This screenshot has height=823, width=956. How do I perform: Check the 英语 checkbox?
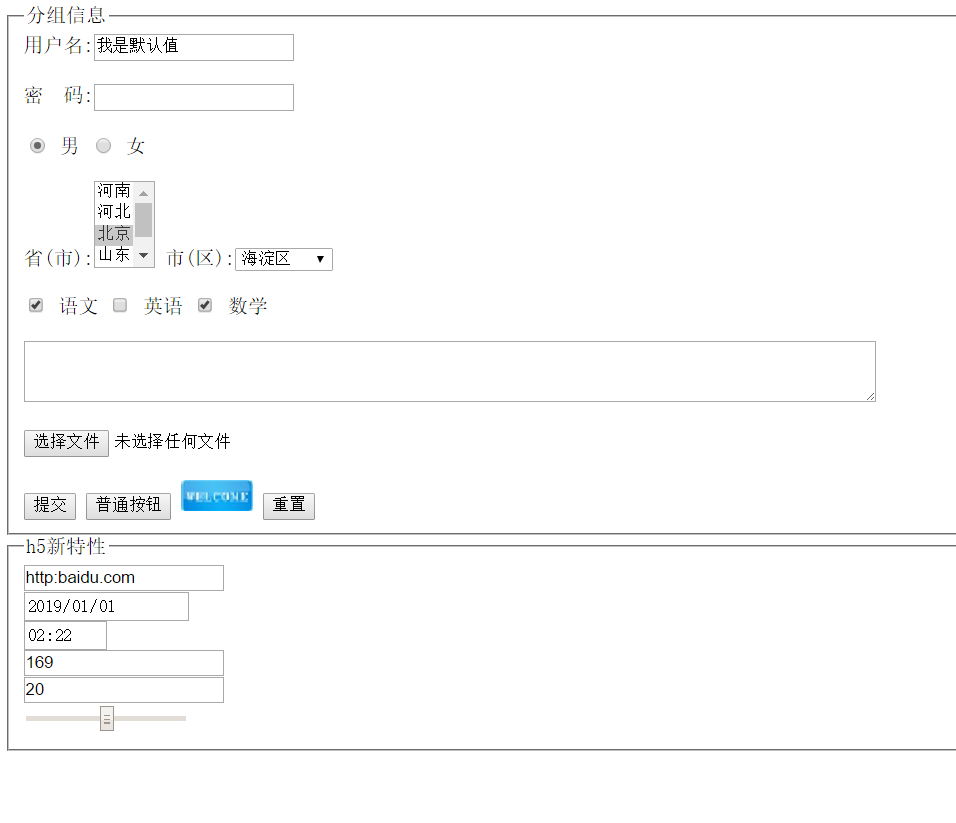(x=120, y=305)
